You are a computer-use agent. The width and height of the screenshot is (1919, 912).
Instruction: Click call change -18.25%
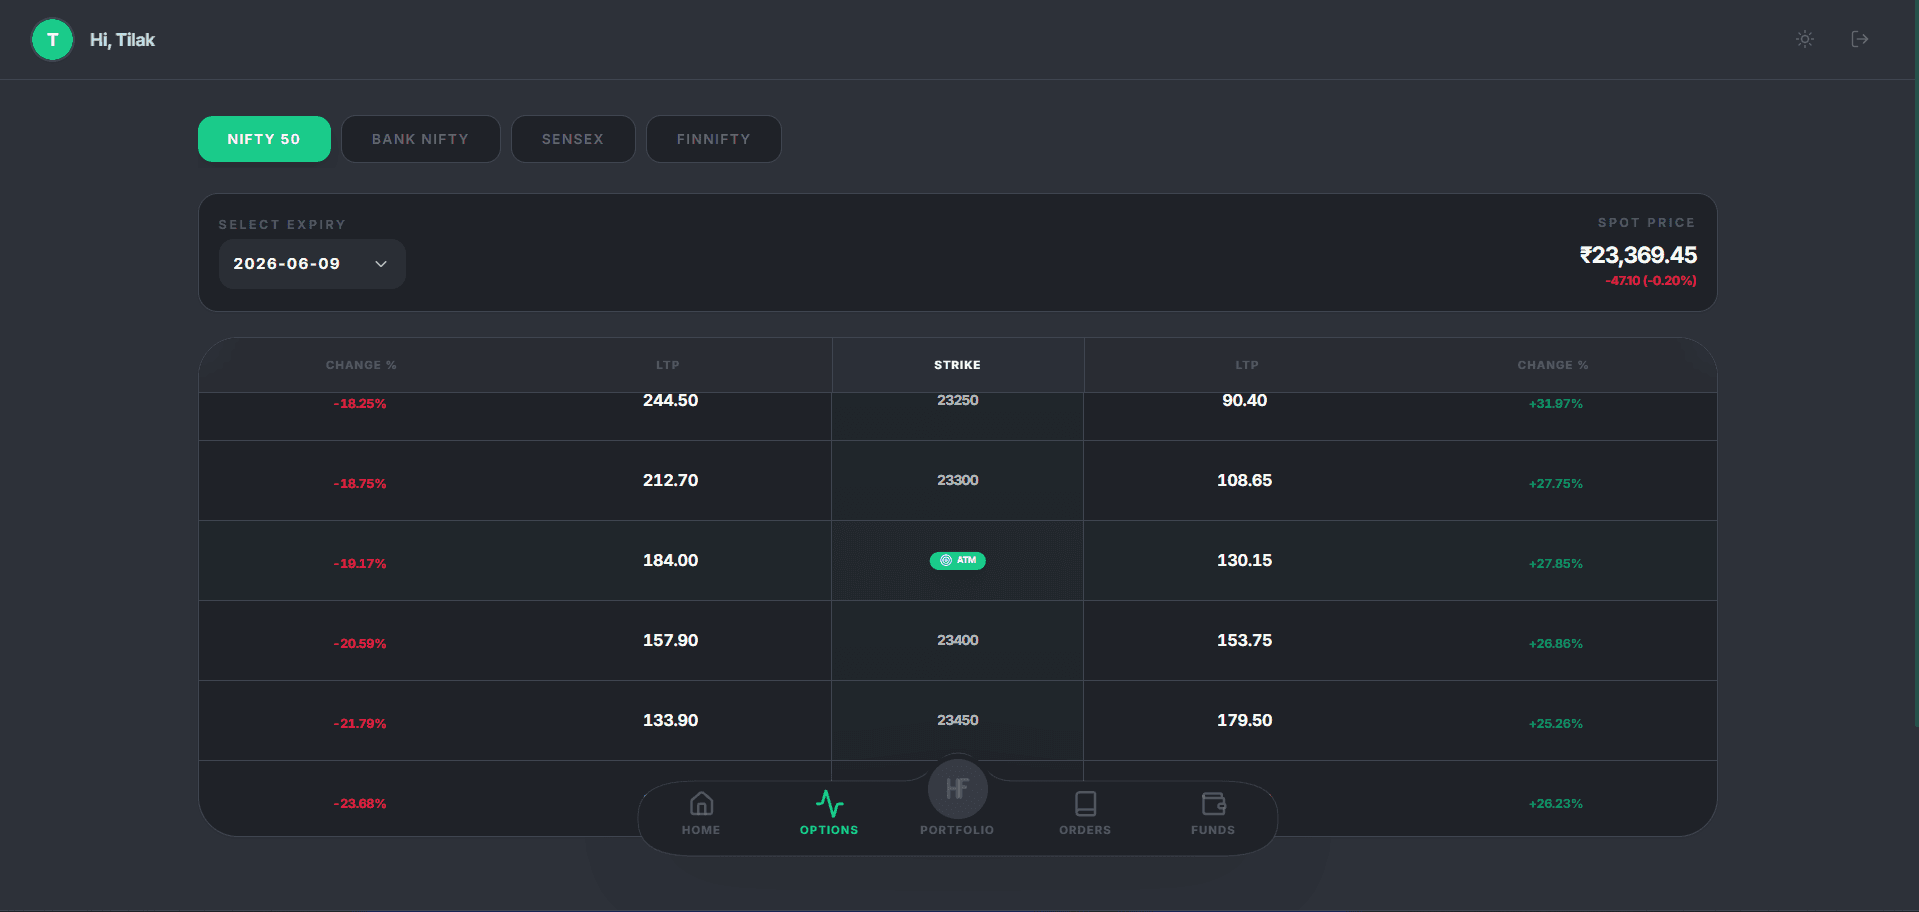[x=360, y=404]
